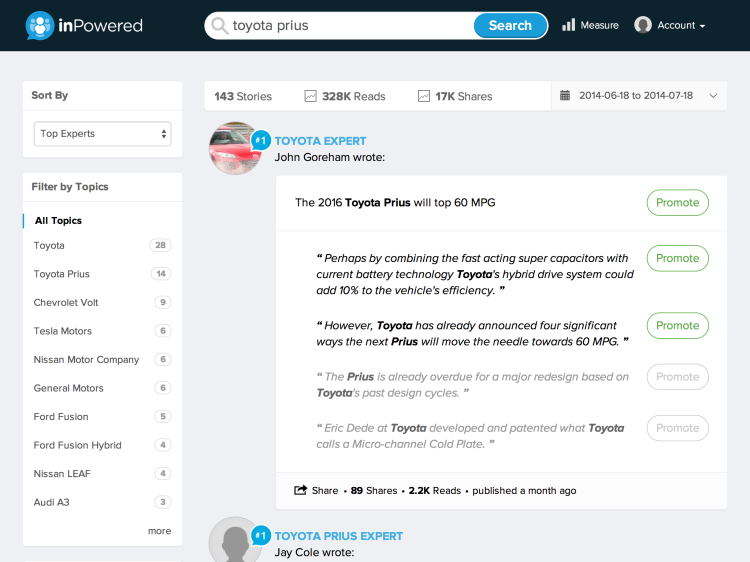Expand the date range dropdown chevron

pyautogui.click(x=713, y=96)
